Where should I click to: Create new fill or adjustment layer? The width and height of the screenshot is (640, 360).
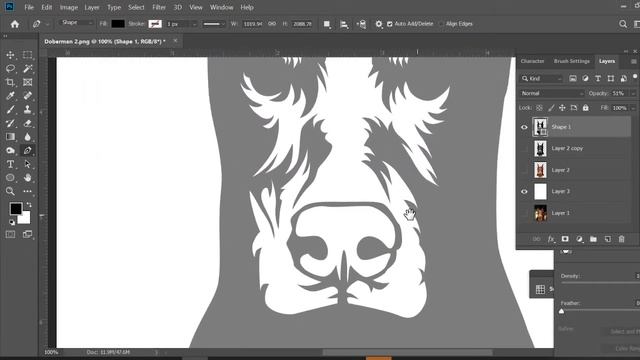pyautogui.click(x=579, y=239)
